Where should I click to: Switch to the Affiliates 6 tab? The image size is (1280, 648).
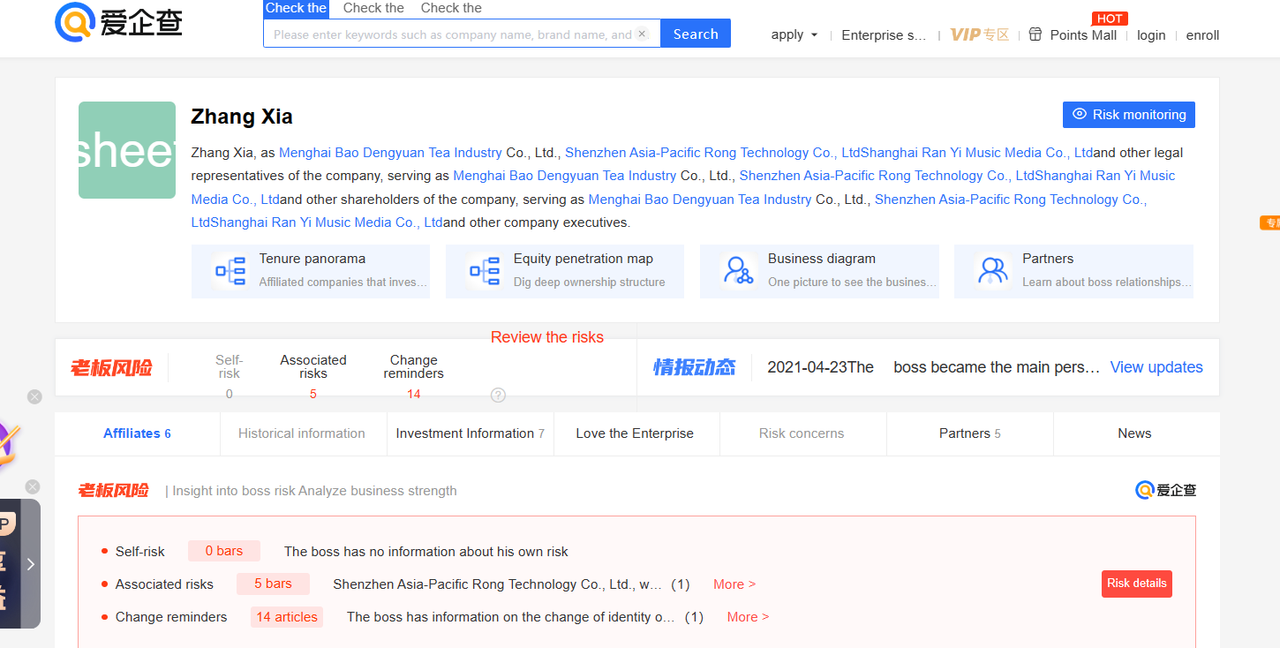click(137, 433)
